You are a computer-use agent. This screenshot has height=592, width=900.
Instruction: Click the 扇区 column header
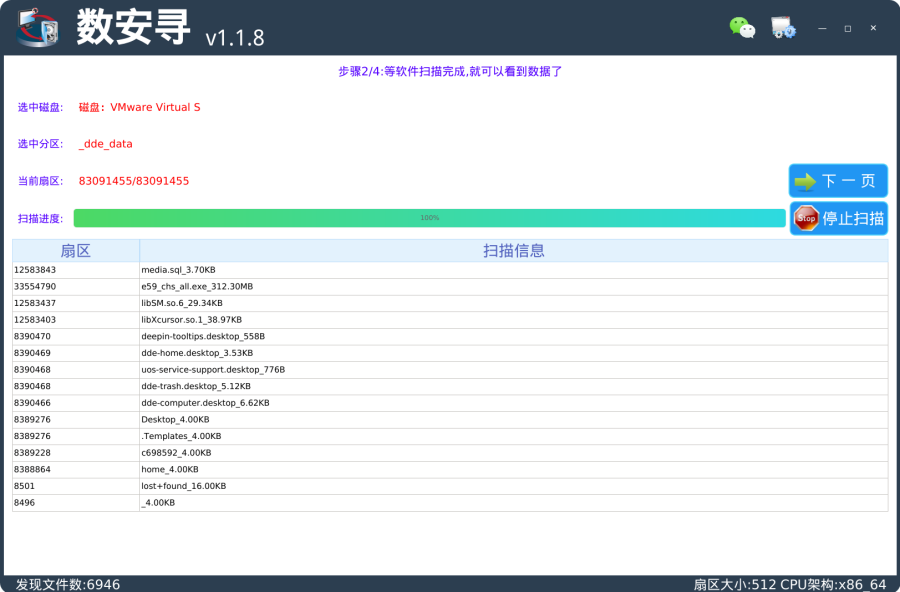pyautogui.click(x=76, y=251)
